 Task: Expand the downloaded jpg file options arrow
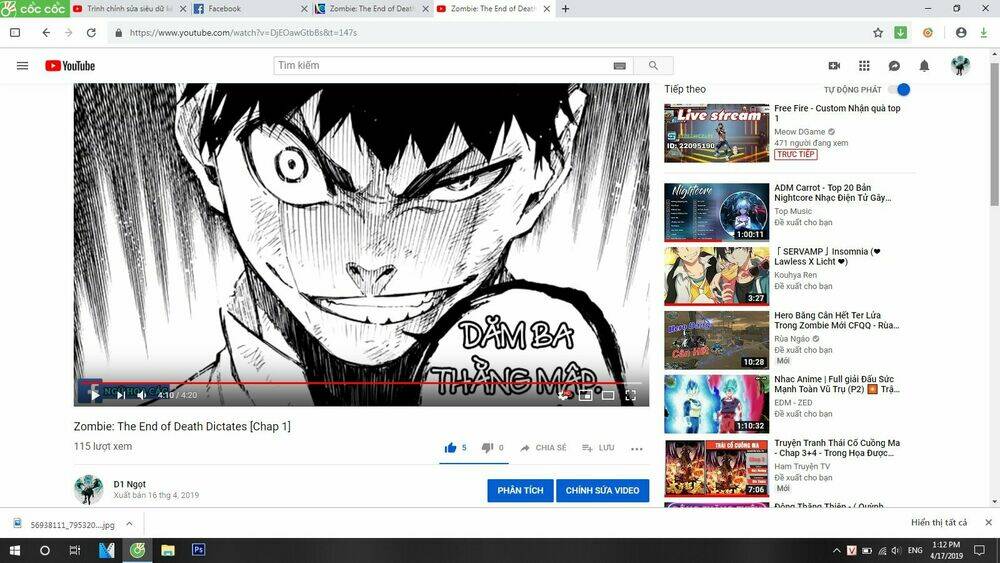pos(129,523)
